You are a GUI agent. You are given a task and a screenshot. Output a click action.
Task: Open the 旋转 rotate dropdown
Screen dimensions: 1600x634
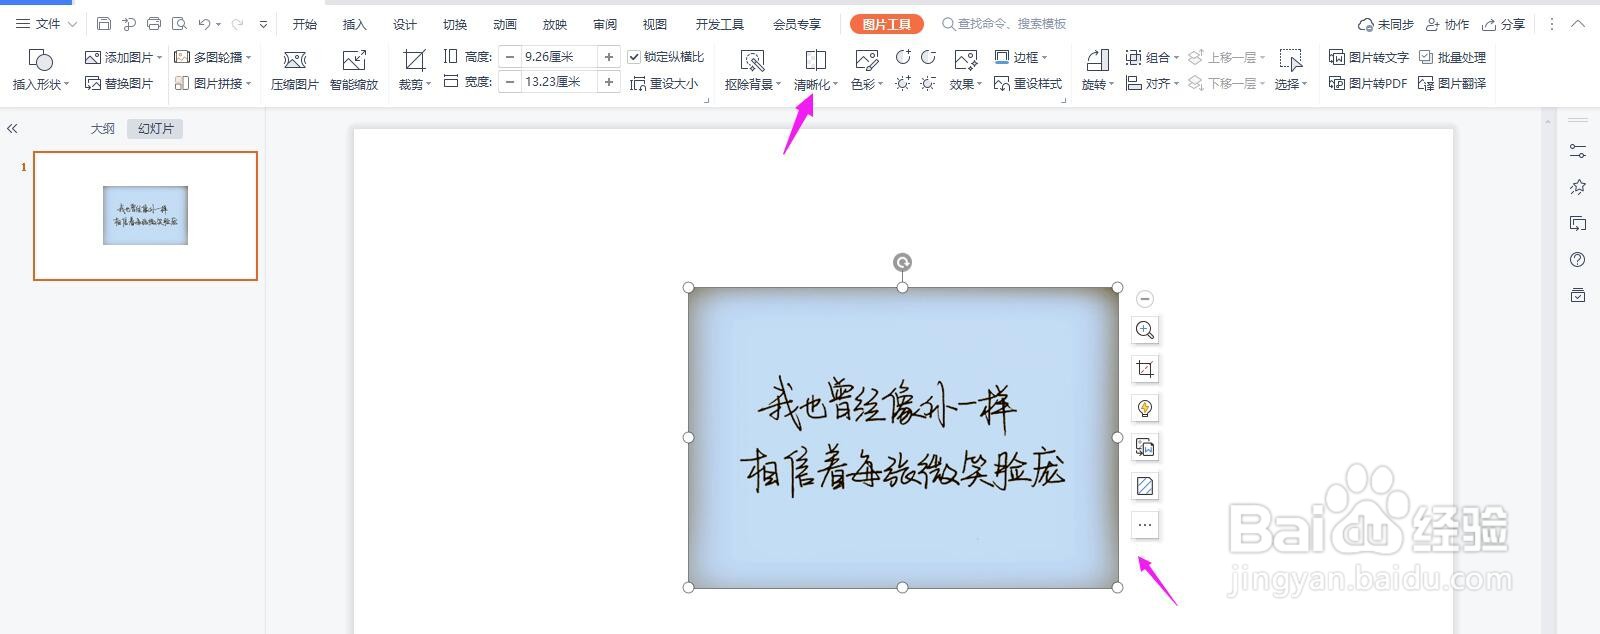(1097, 70)
